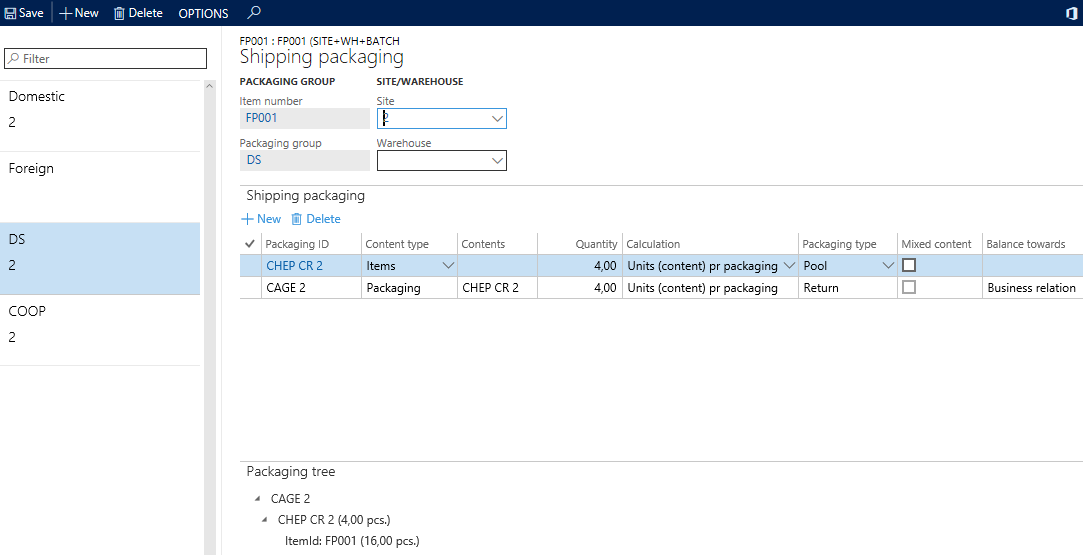Click the top toolbar Delete trash icon

pyautogui.click(x=119, y=13)
